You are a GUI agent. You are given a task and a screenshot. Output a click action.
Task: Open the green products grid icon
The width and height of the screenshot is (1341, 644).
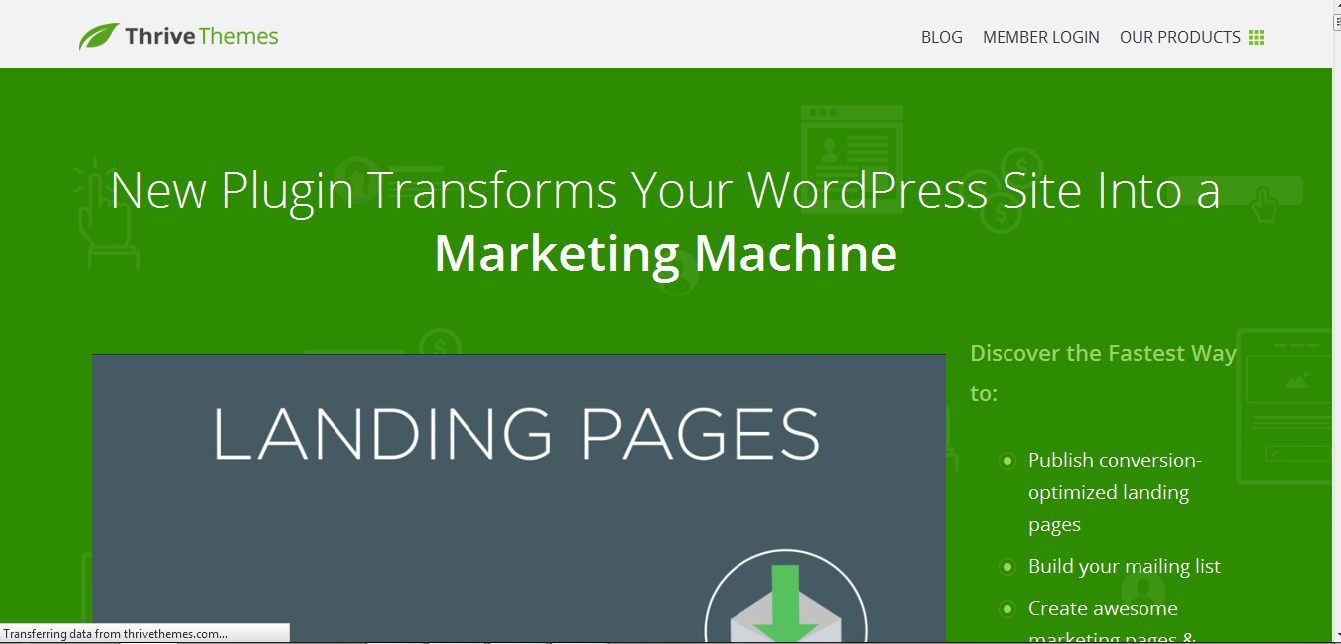[x=1257, y=37]
